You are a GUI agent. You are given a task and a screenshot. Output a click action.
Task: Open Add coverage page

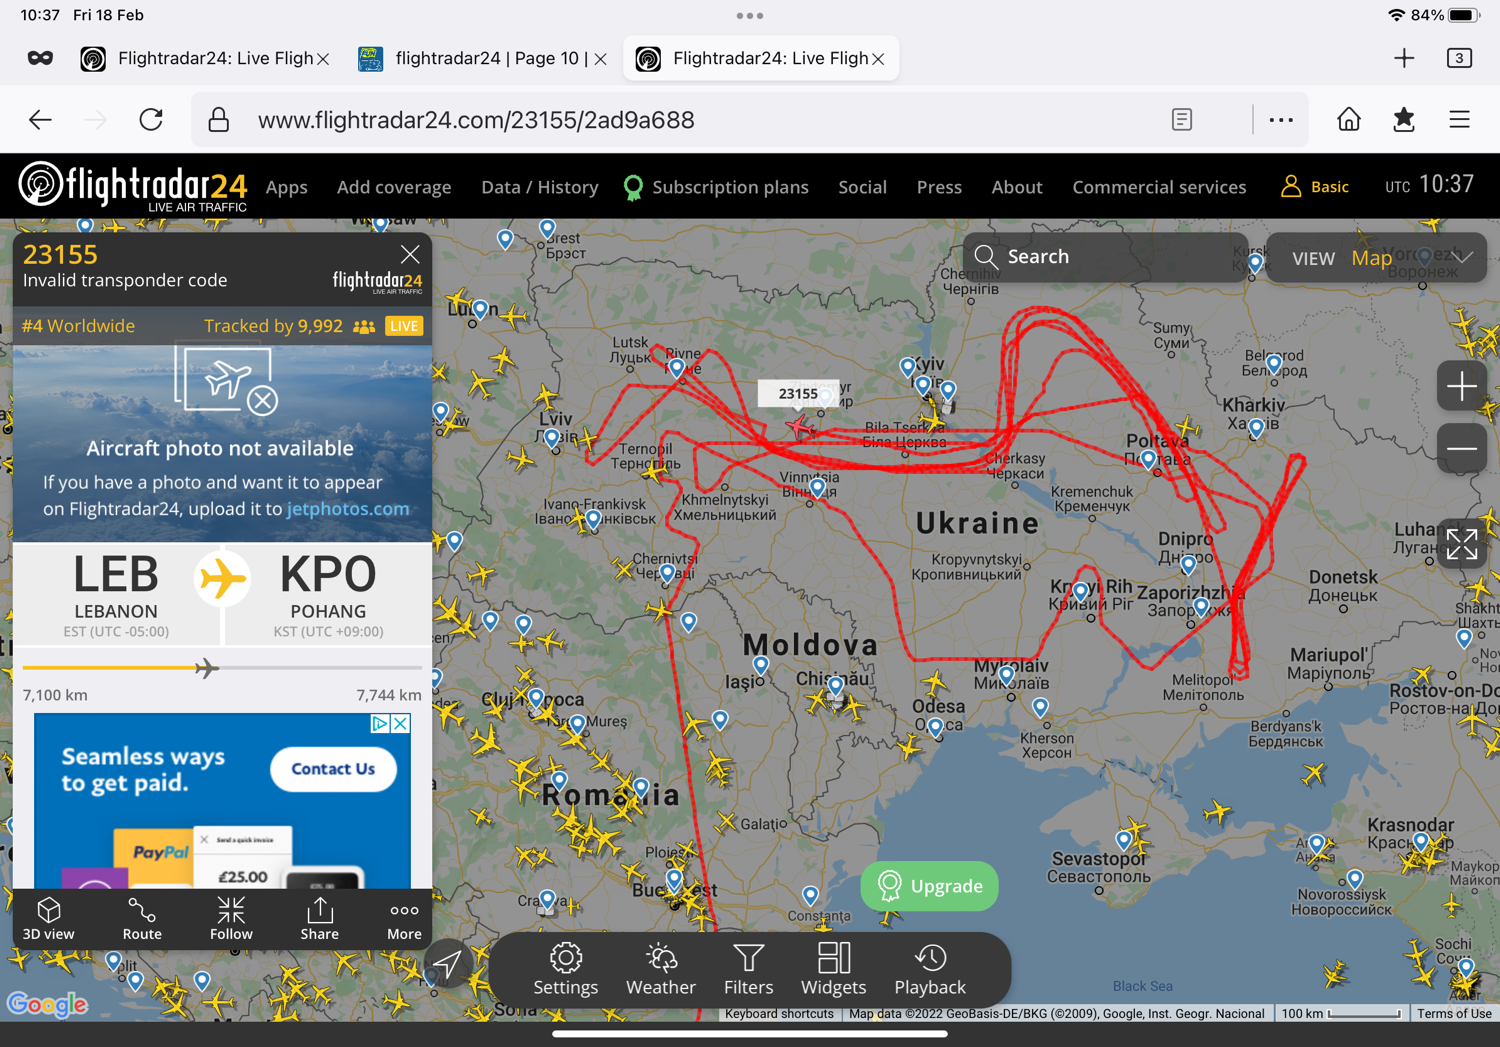394,187
